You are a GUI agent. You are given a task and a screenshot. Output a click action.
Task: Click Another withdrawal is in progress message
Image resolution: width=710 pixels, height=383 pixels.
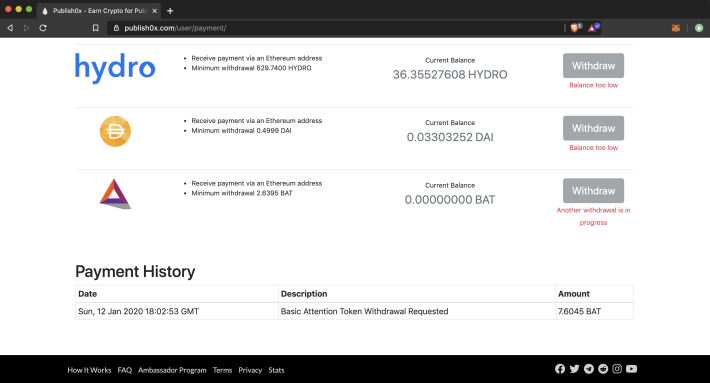[593, 216]
